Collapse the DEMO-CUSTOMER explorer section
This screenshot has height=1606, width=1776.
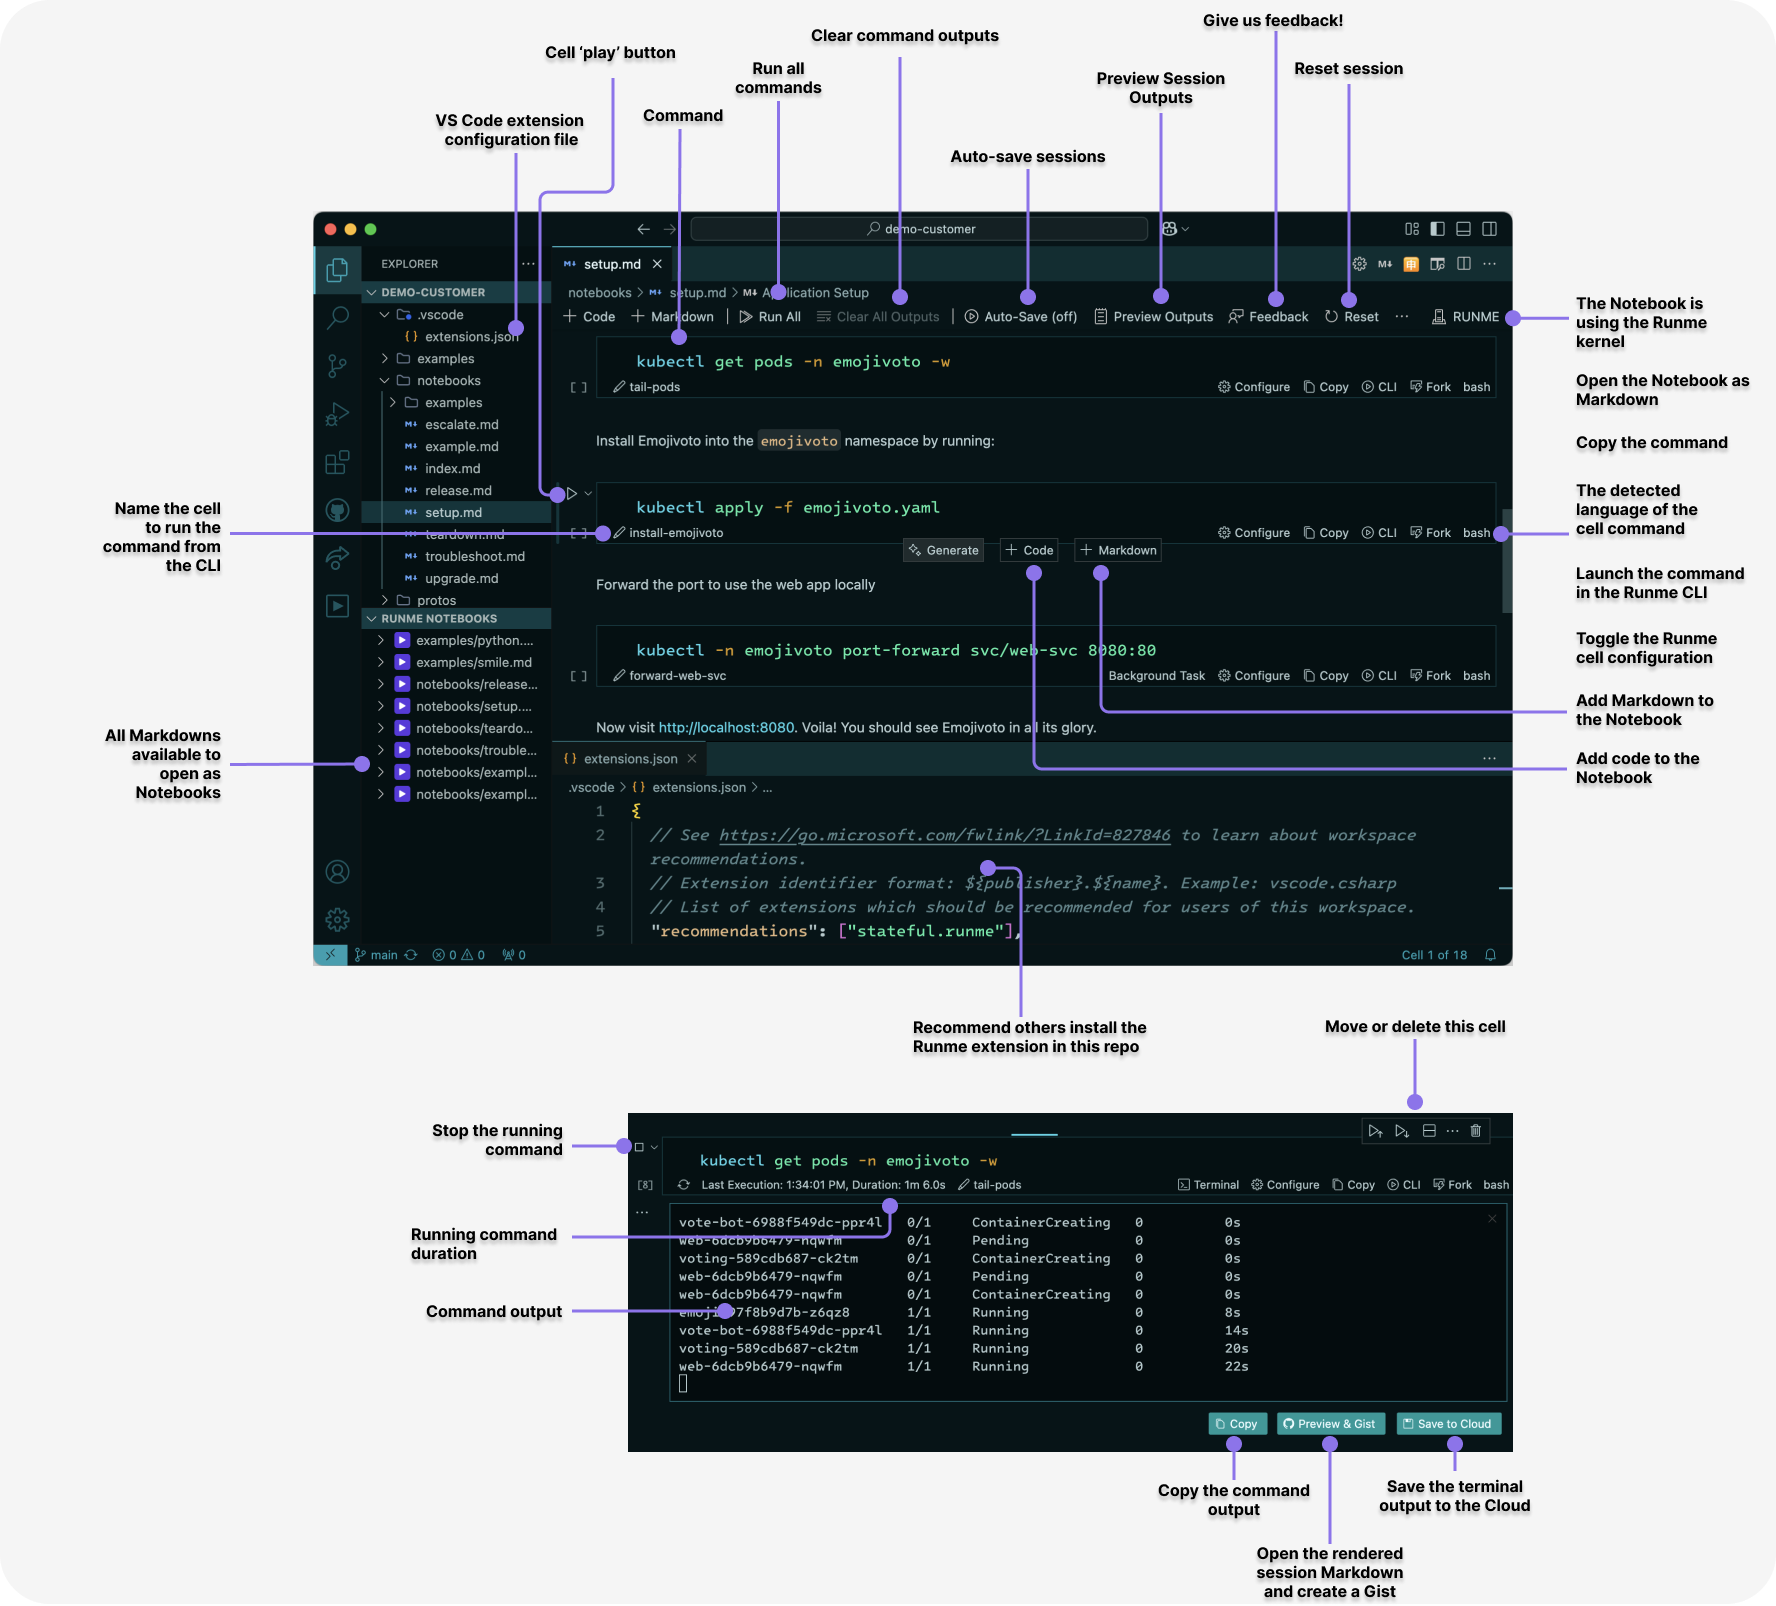370,292
